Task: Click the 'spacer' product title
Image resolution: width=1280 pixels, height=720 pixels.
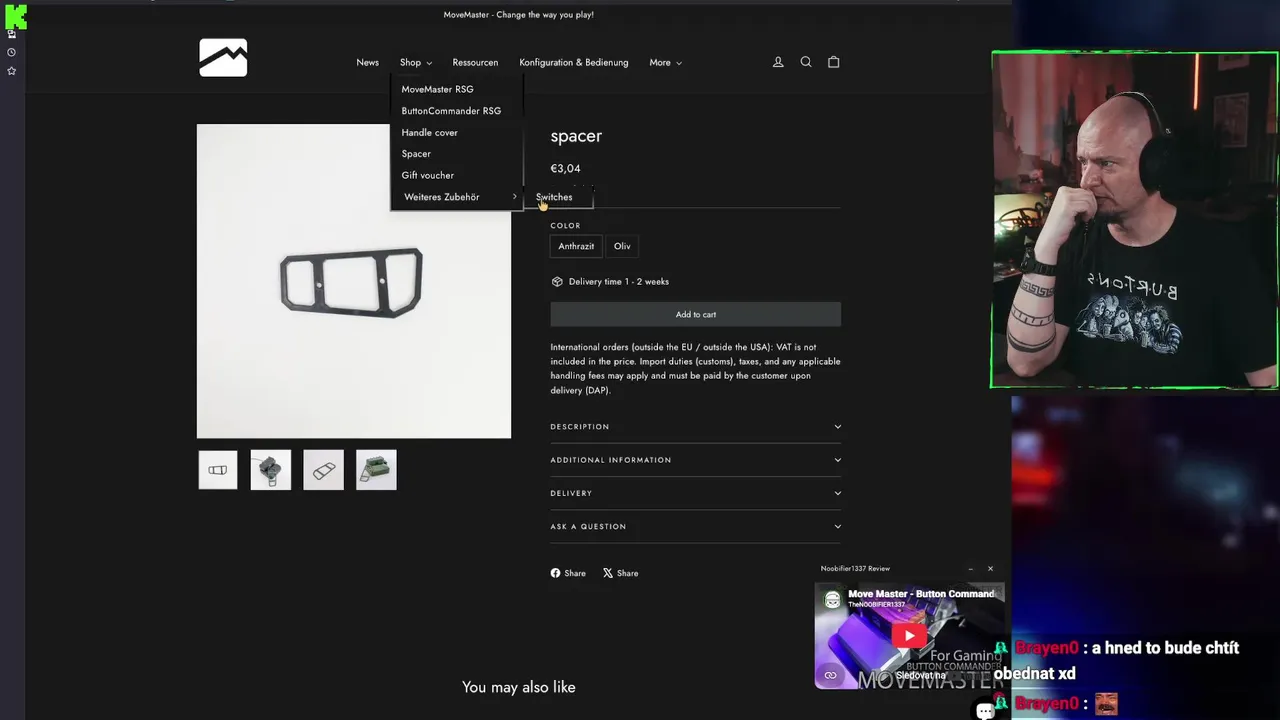Action: tap(576, 136)
